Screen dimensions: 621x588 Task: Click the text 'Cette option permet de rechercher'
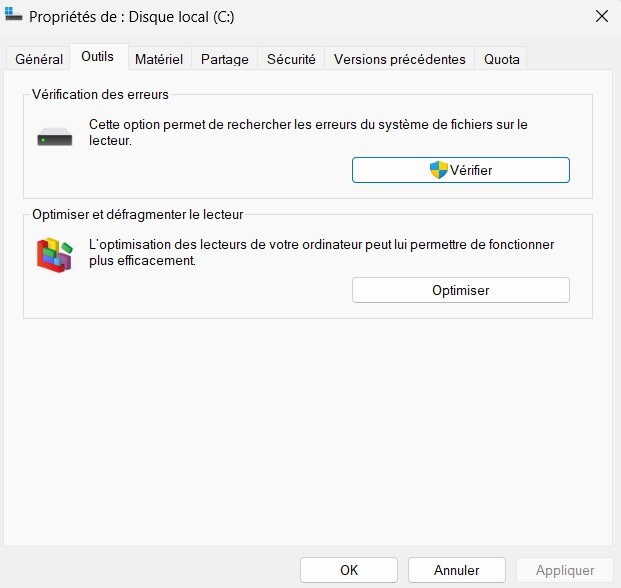190,124
